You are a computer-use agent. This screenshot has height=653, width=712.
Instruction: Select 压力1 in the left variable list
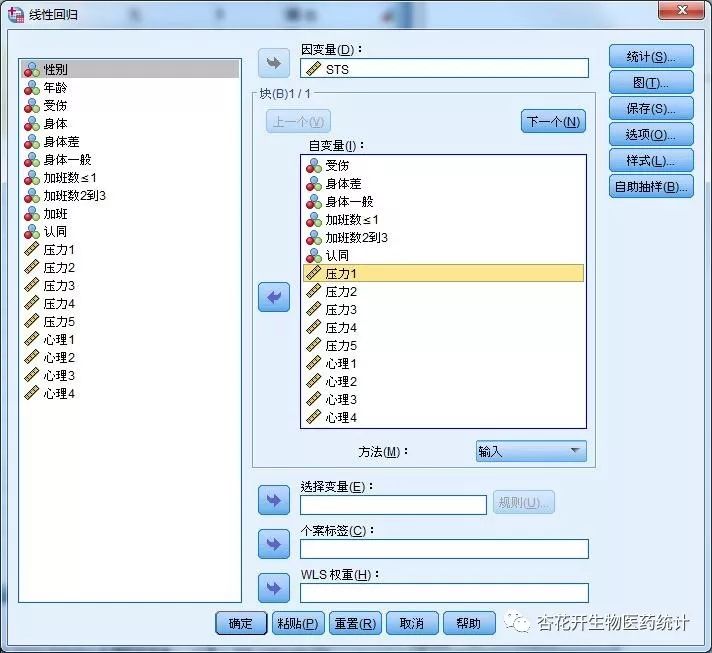coord(130,249)
